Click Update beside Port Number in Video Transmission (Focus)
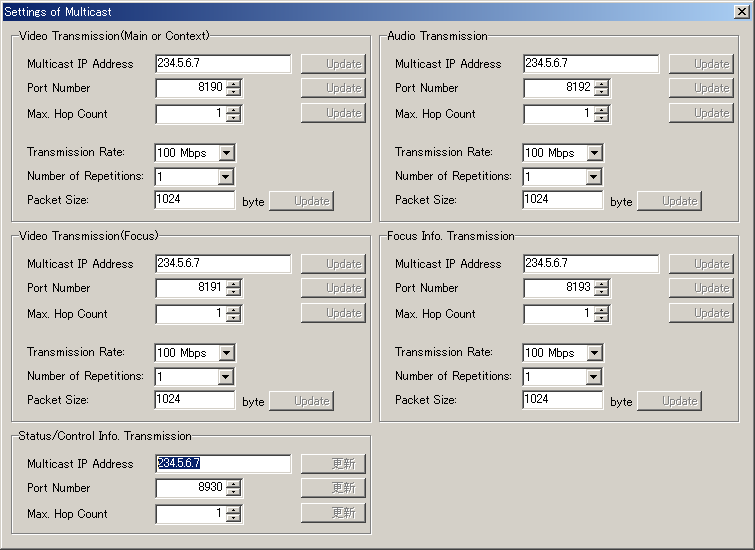 [333, 288]
